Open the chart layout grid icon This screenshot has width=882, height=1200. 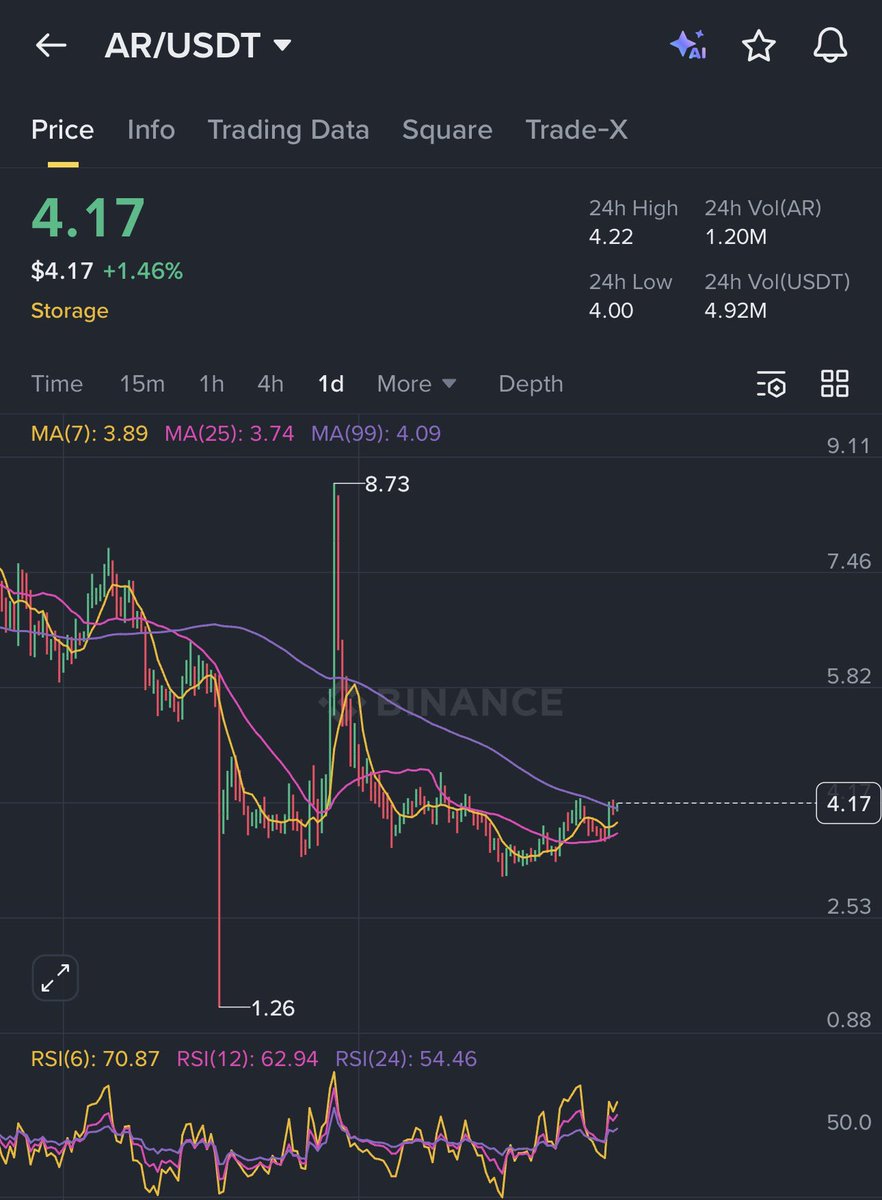(834, 383)
